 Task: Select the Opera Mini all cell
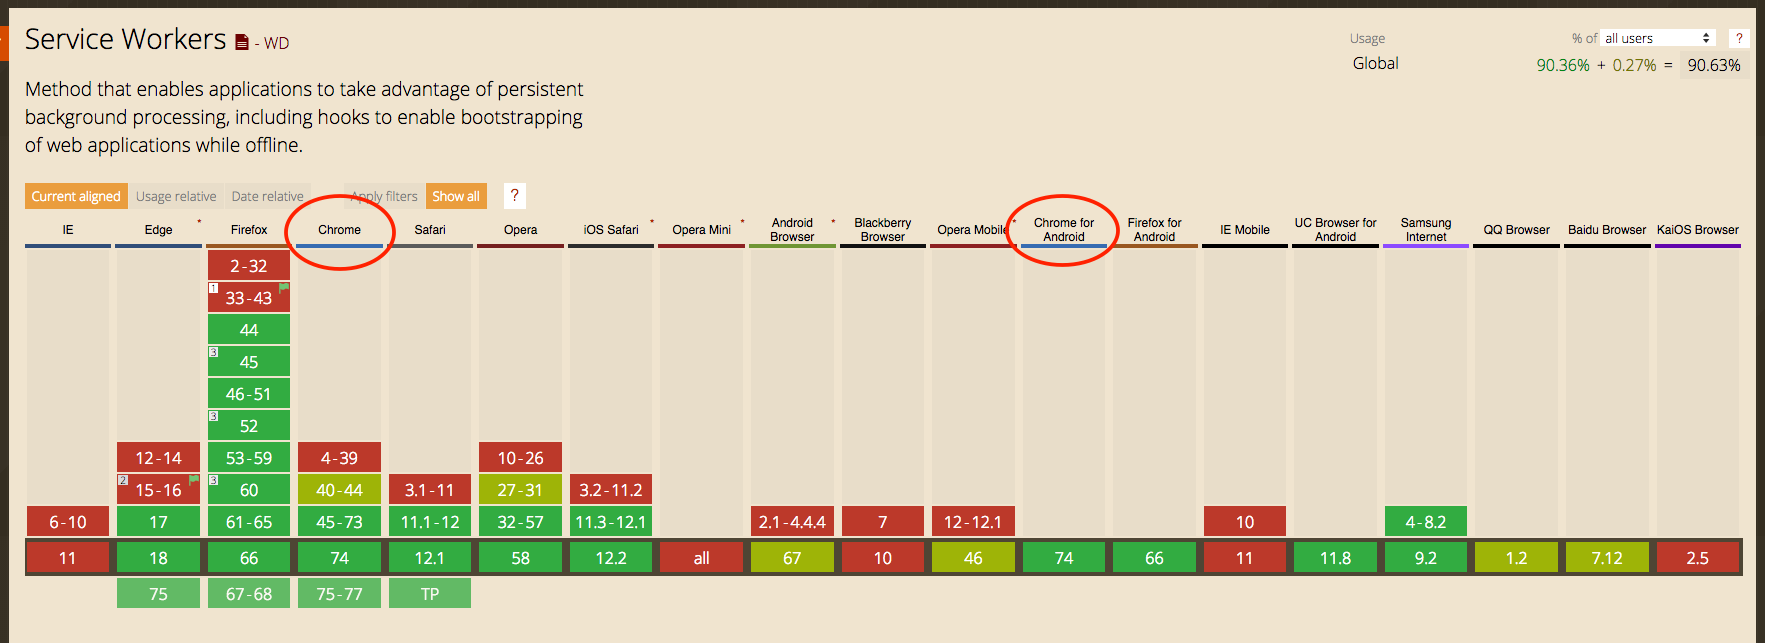(x=702, y=557)
